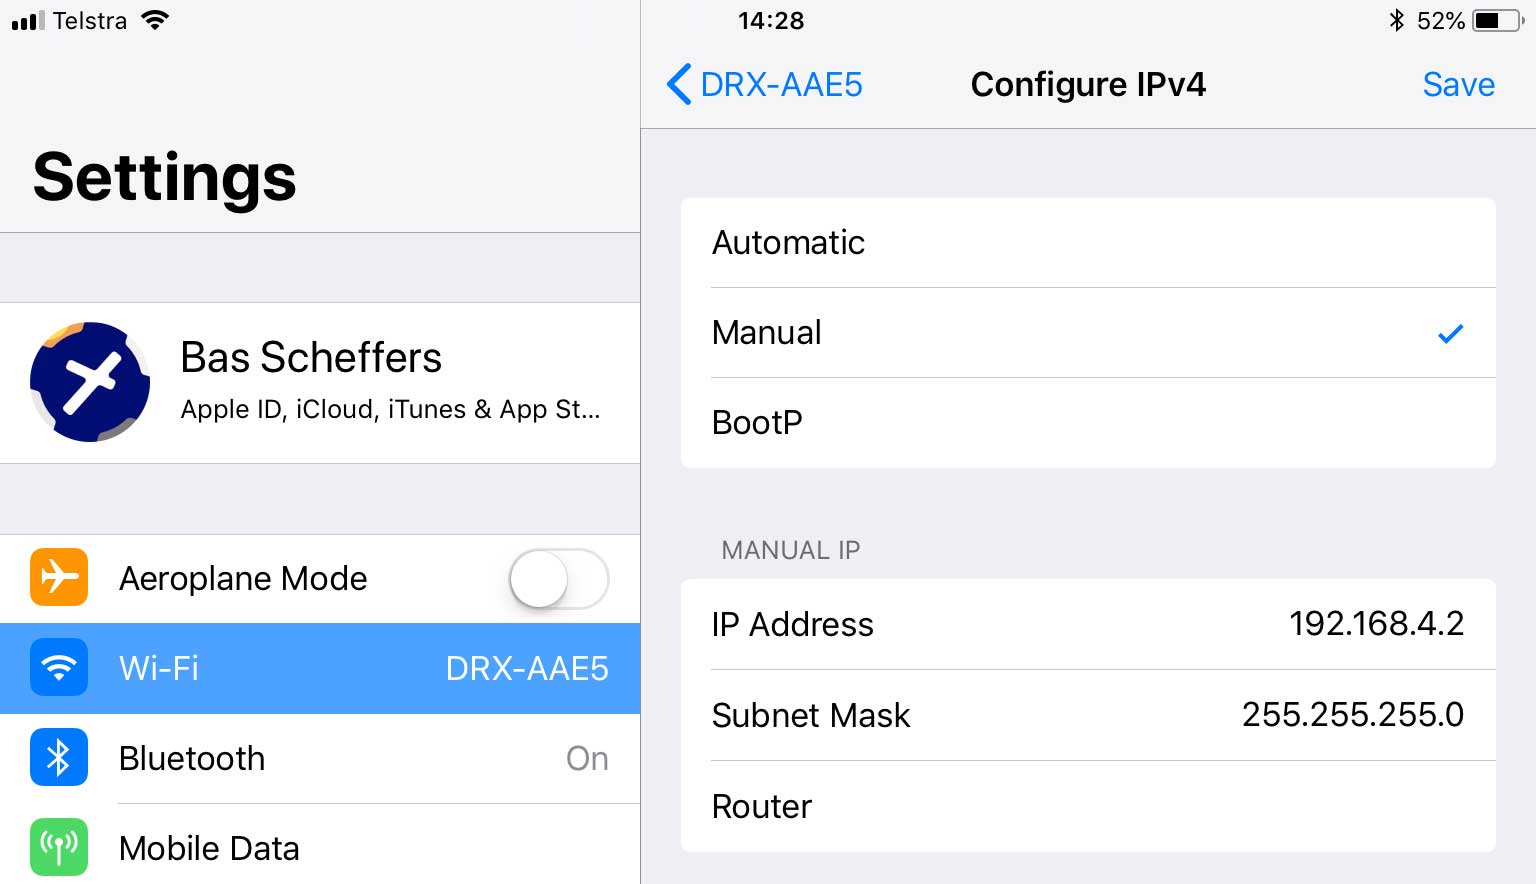Choose the Manual IPv4 option
Viewport: 1536px width, 884px height.
click(x=1087, y=332)
